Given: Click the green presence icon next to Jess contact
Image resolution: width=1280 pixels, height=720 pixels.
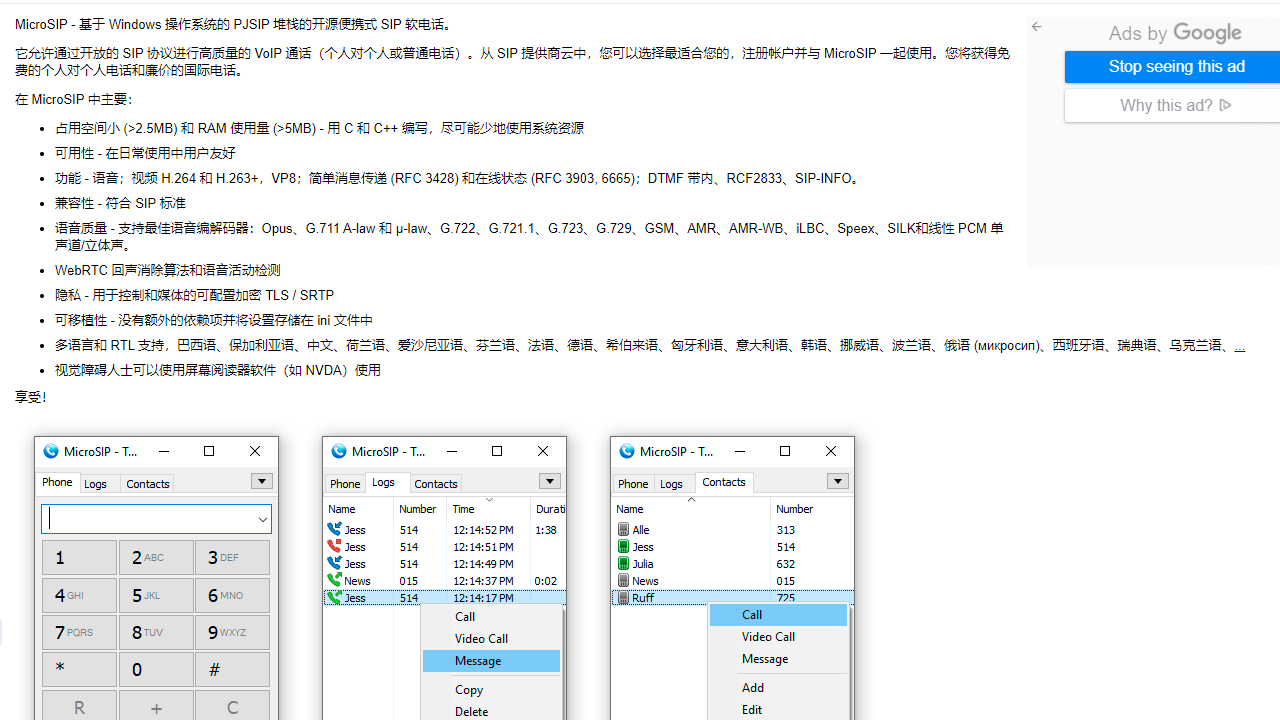Looking at the screenshot, I should 623,546.
